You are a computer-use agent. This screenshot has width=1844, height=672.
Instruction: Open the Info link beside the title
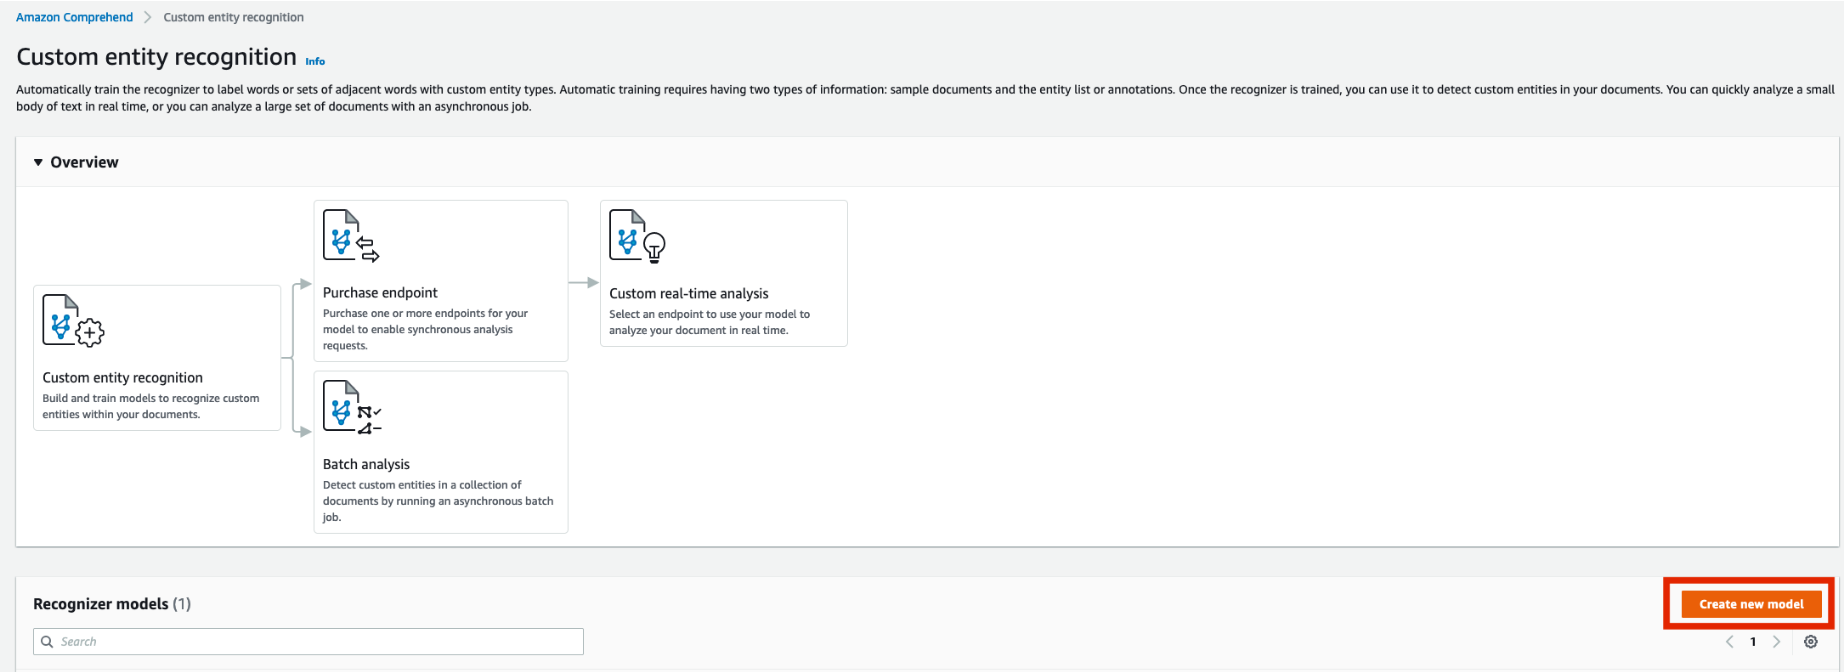tap(315, 61)
